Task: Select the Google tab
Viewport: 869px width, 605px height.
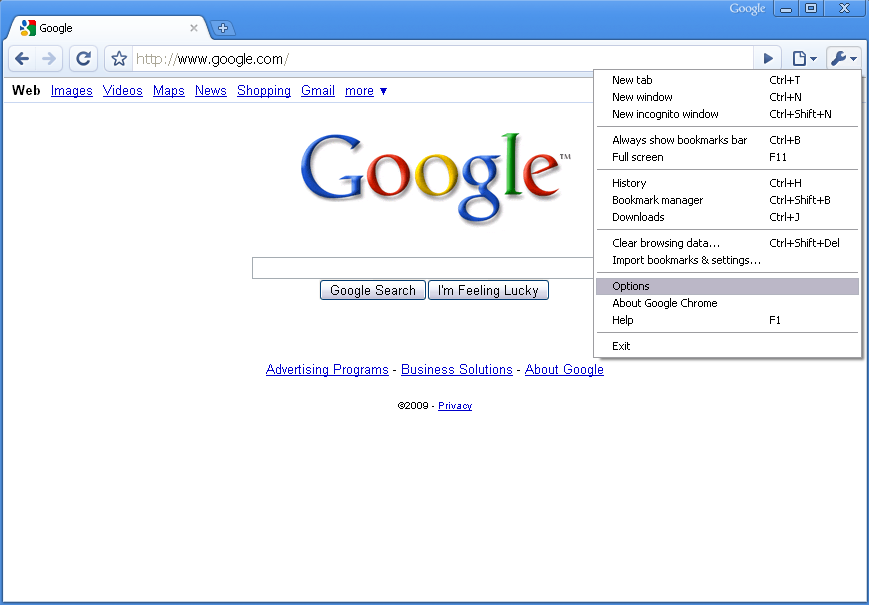Action: point(108,28)
